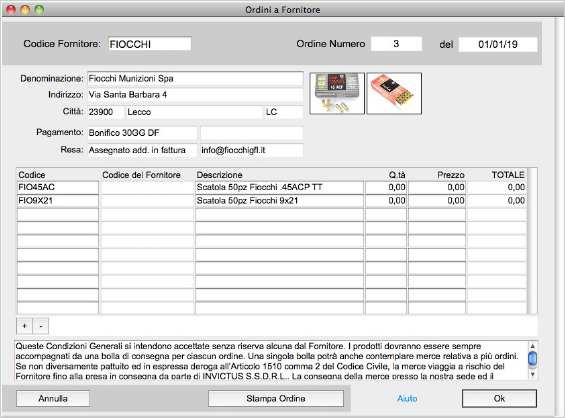Image resolution: width=565 pixels, height=418 pixels.
Task: Click the Pagamento field Bonifico 30GG DF
Action: coord(142,133)
